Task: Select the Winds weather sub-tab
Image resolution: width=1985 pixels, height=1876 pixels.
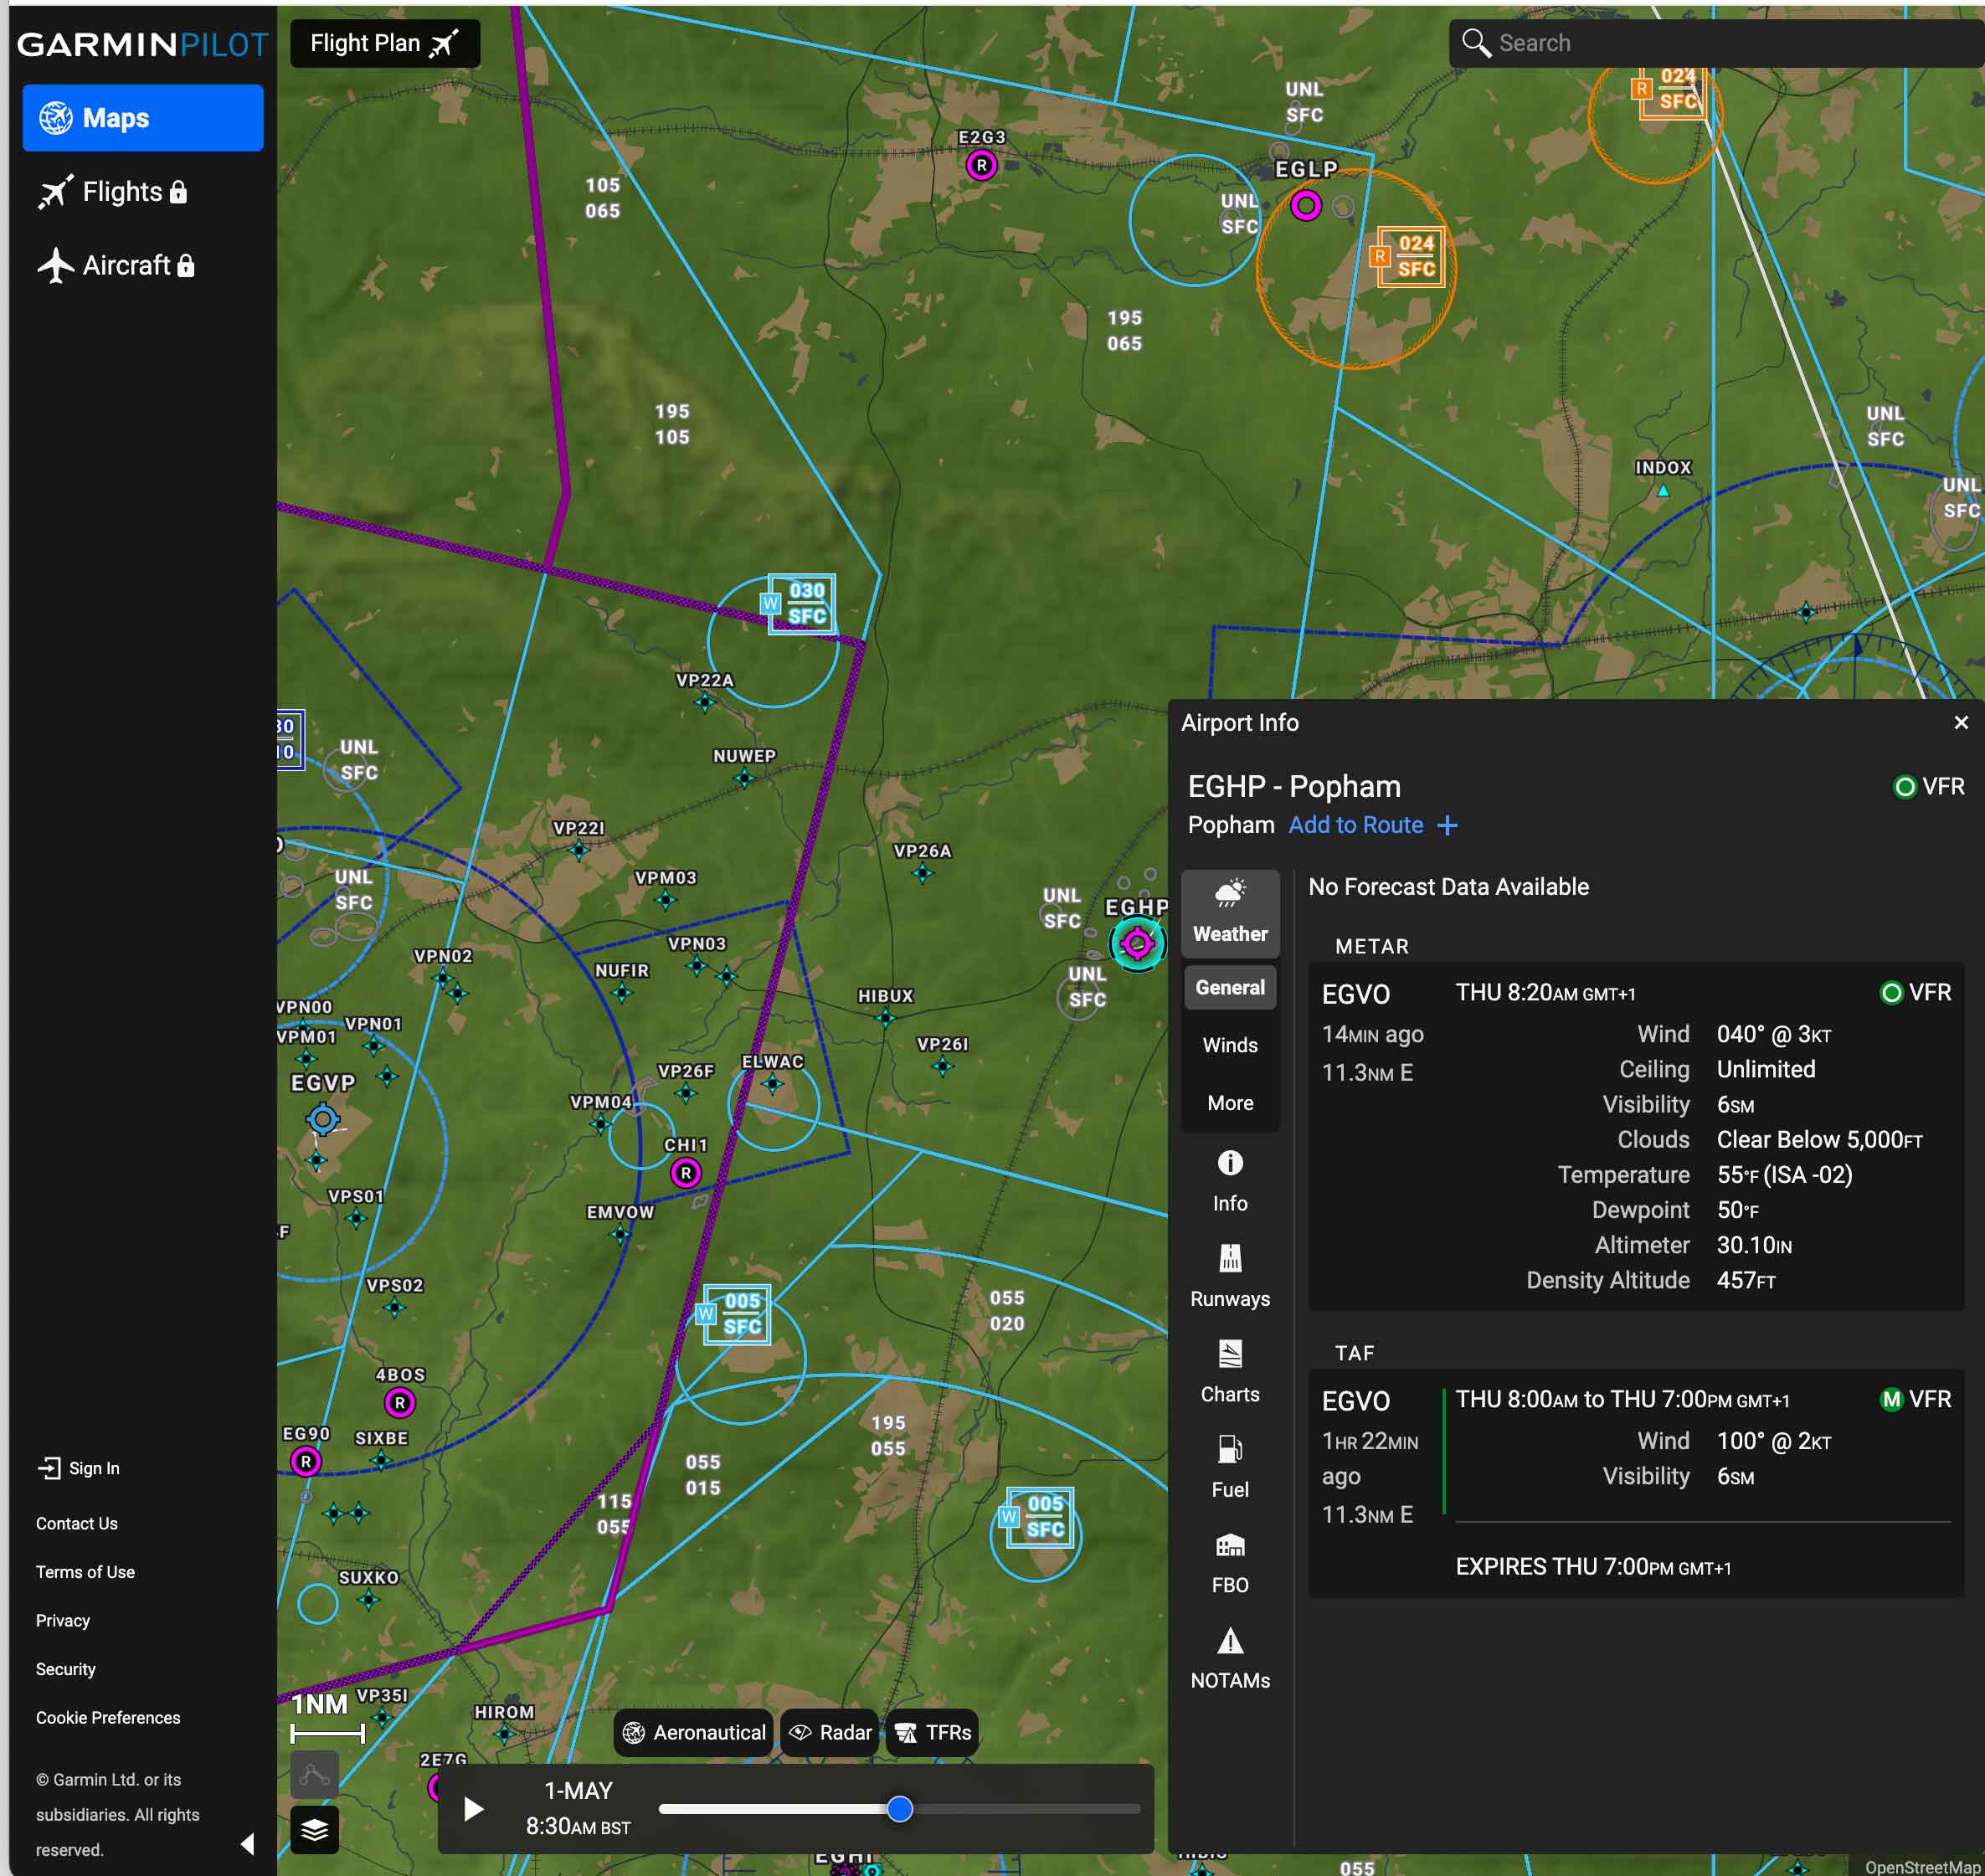Action: pos(1230,1045)
